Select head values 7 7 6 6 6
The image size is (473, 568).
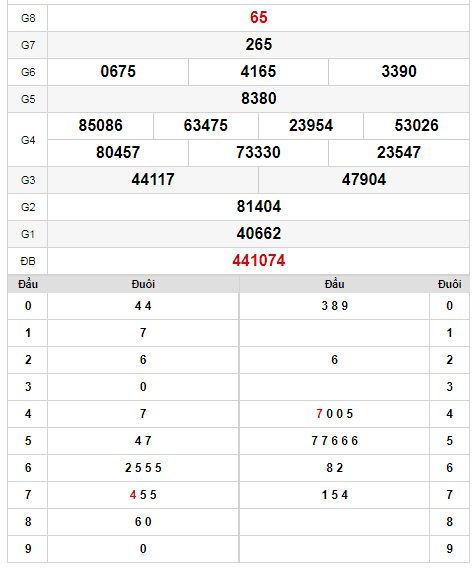pos(335,441)
